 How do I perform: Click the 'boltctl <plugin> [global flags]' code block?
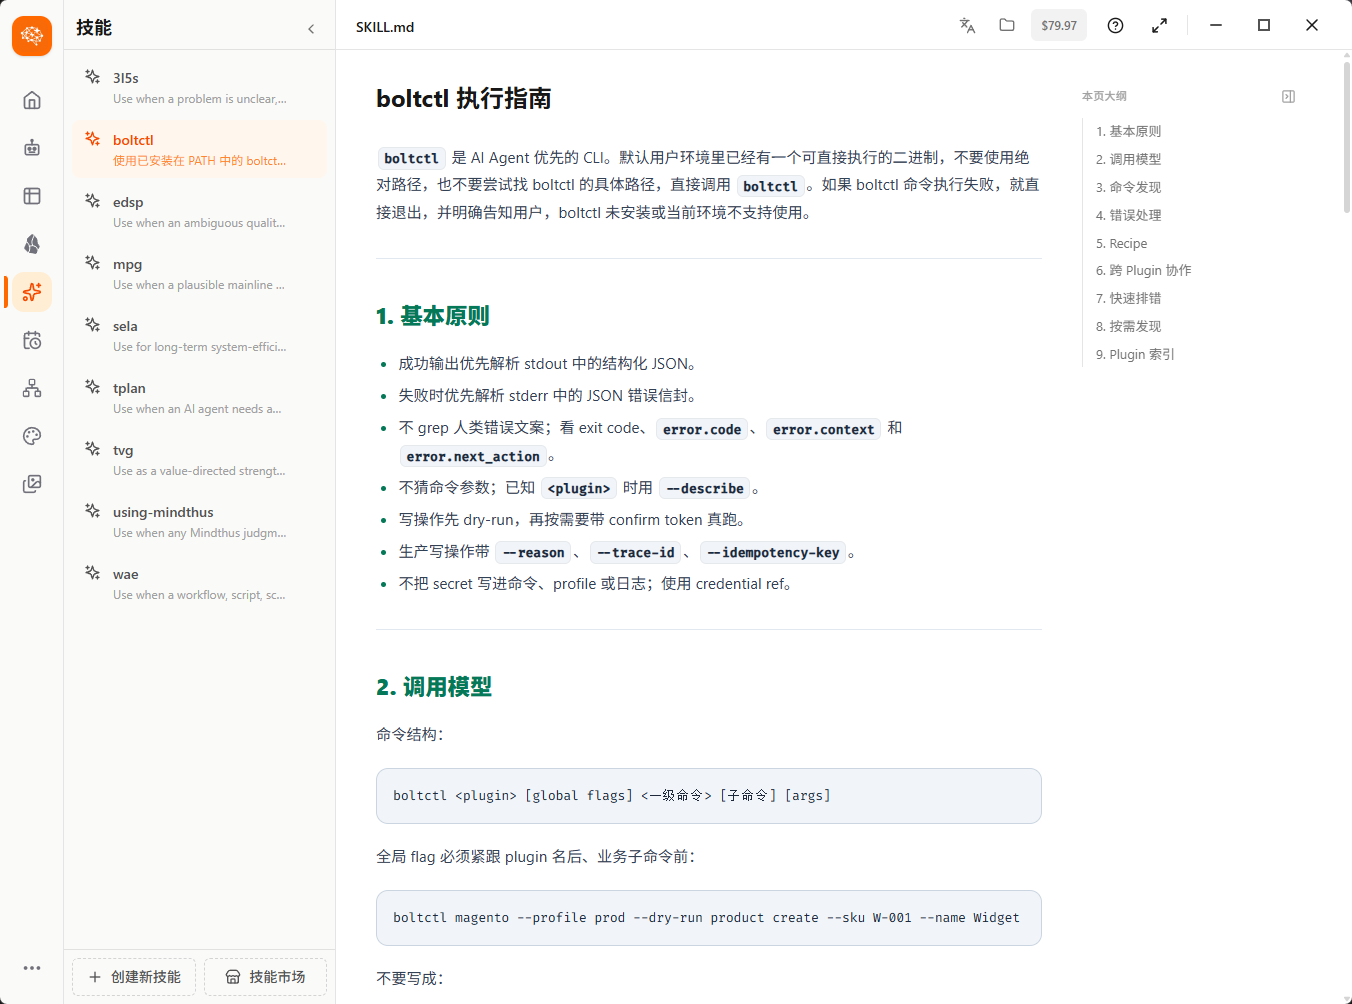(709, 796)
